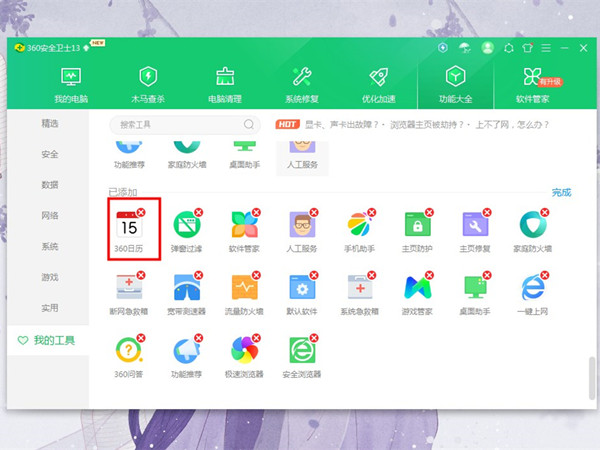
Task: Select the 优化加速 tab
Action: coord(379,85)
